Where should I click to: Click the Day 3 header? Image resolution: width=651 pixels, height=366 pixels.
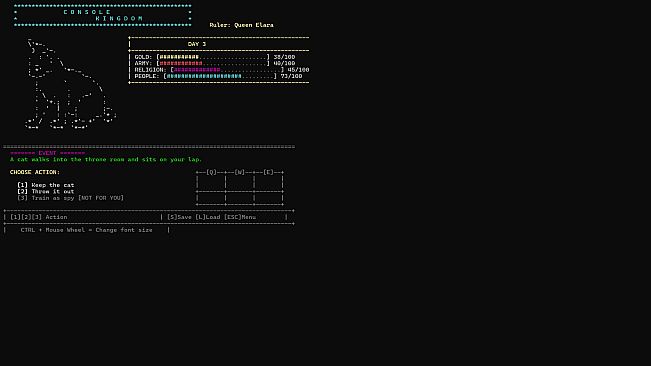tap(197, 44)
